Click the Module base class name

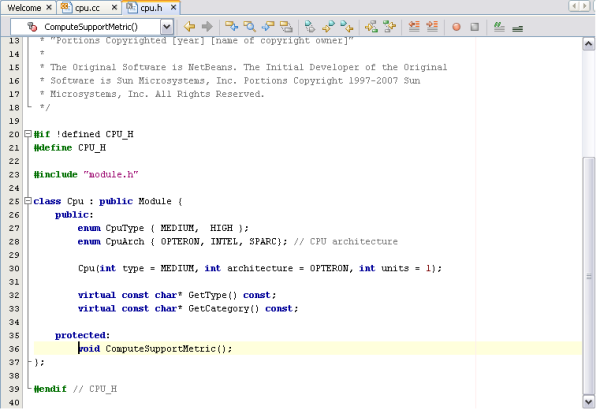click(x=155, y=201)
